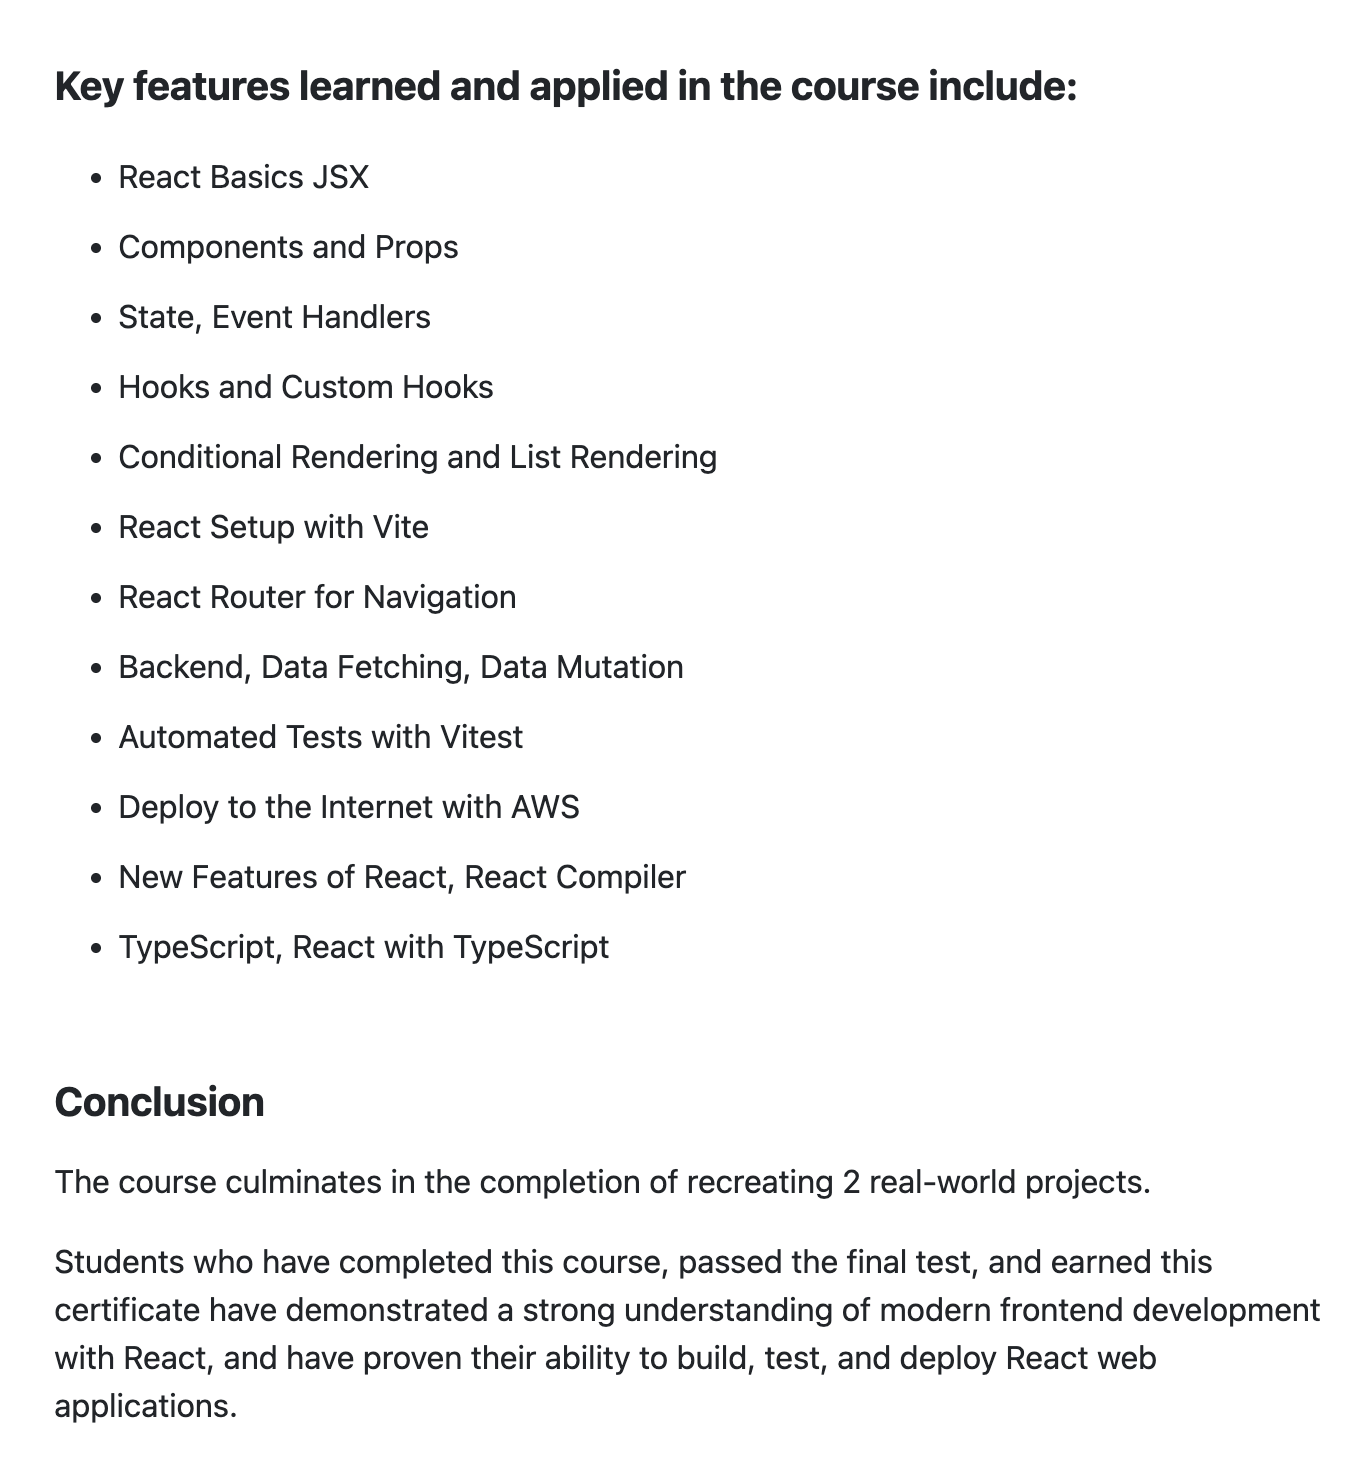Click the final word 'applications.' in the conclusion
The width and height of the screenshot is (1346, 1474).
146,1406
